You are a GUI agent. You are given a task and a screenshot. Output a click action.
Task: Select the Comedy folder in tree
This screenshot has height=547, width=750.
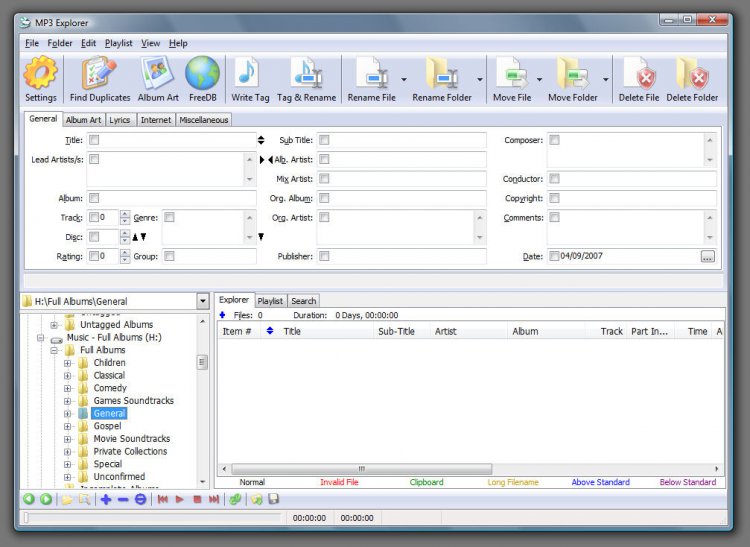pos(110,388)
